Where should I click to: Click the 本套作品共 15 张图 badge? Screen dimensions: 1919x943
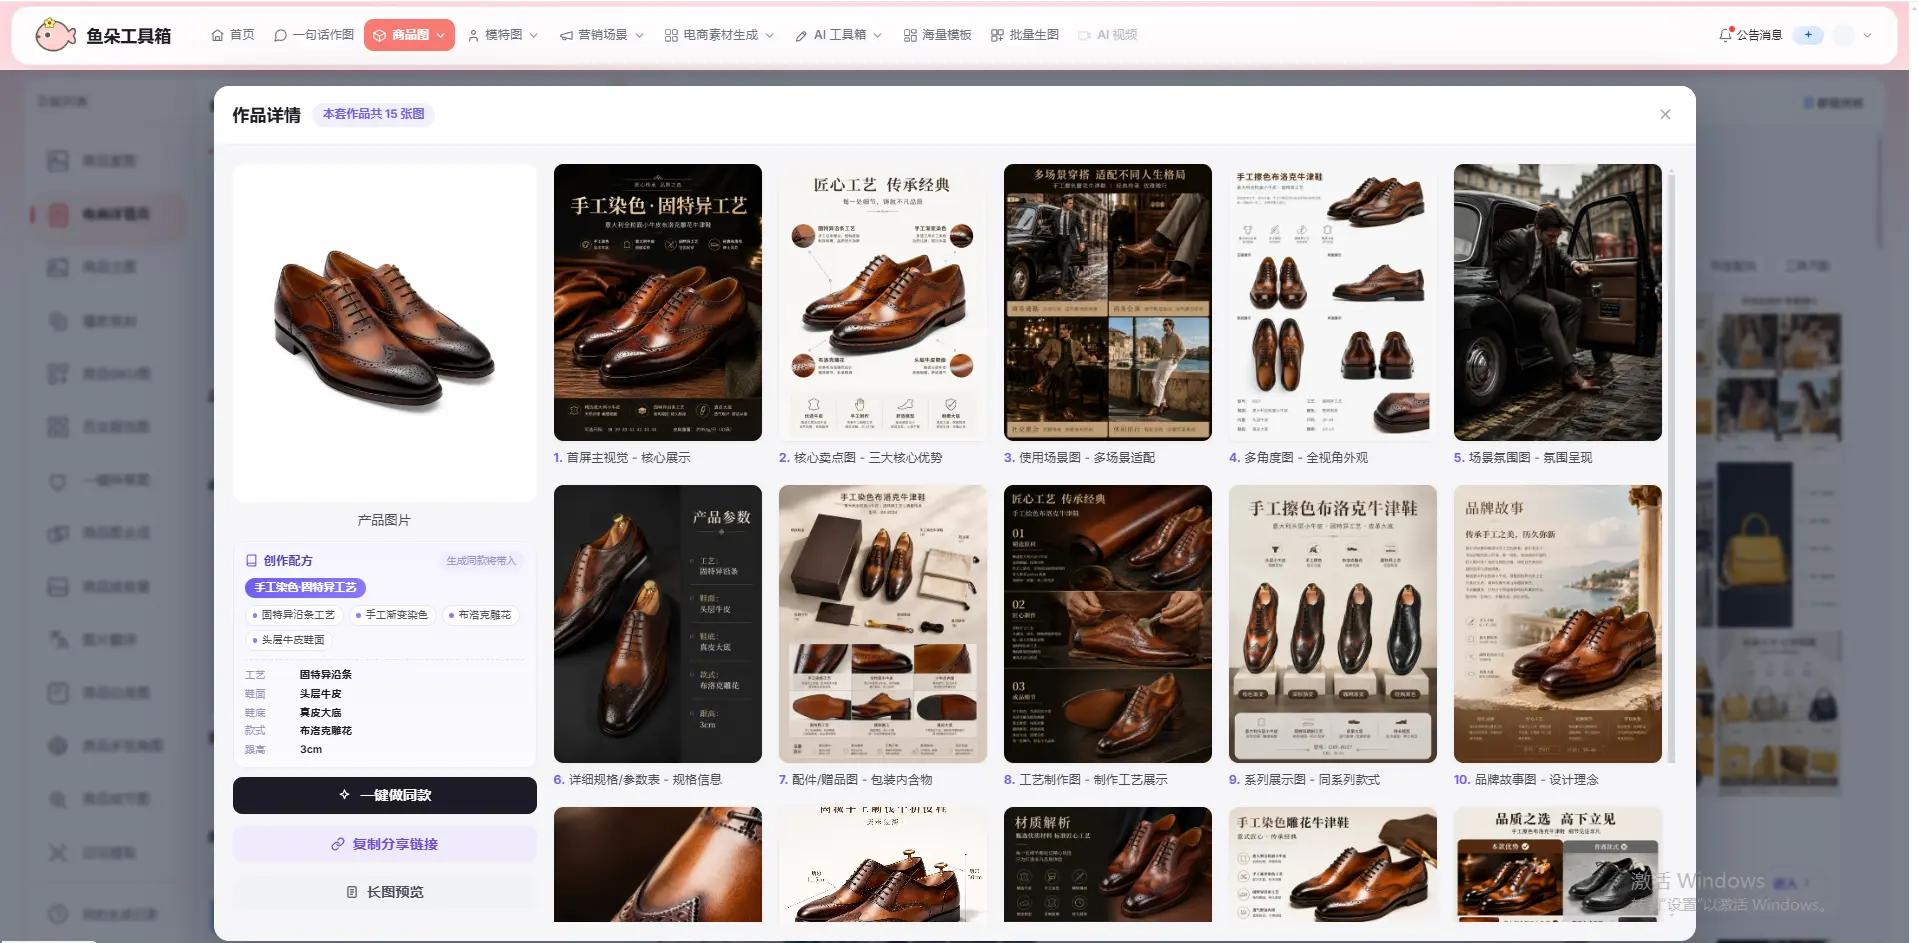pos(373,114)
